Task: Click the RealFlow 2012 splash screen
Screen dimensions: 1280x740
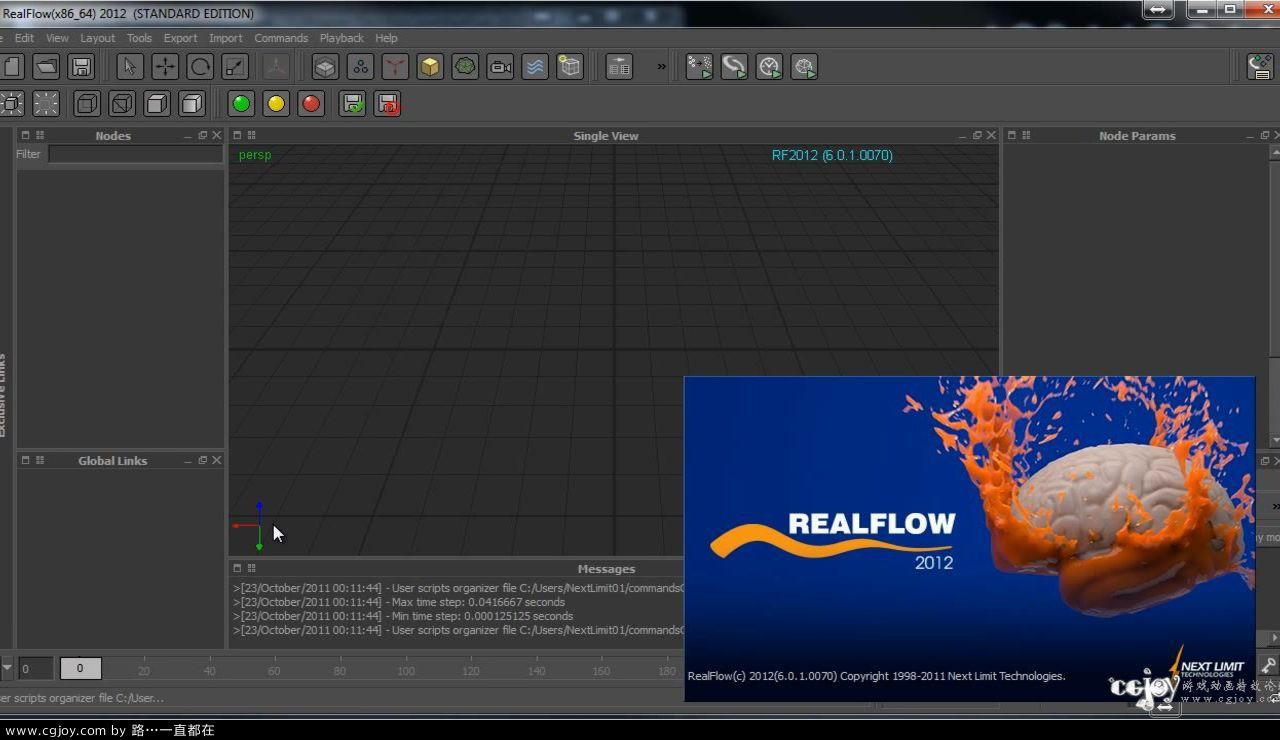Action: (969, 538)
